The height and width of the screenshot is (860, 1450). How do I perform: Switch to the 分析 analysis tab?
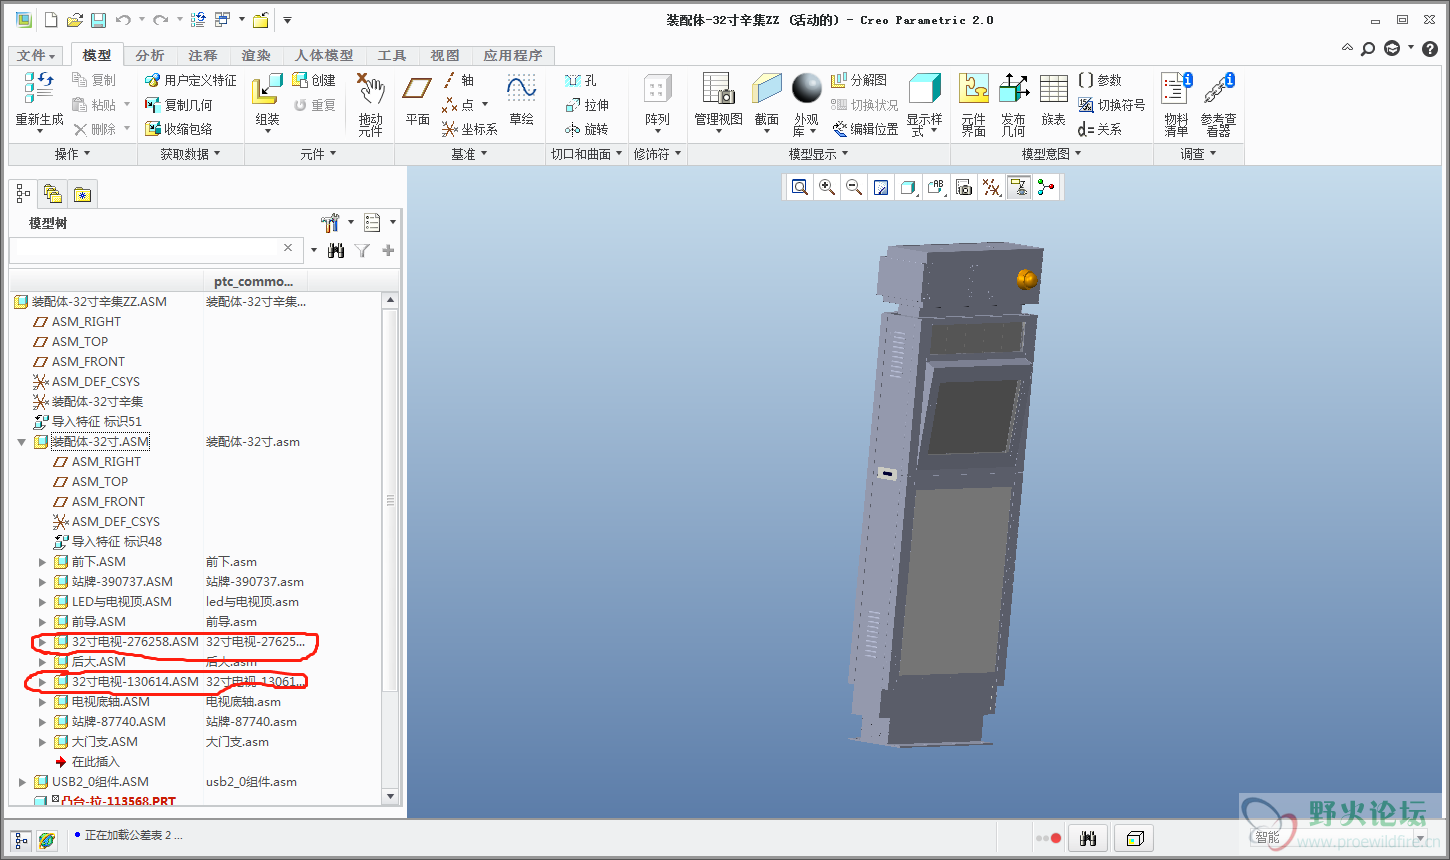tap(150, 56)
